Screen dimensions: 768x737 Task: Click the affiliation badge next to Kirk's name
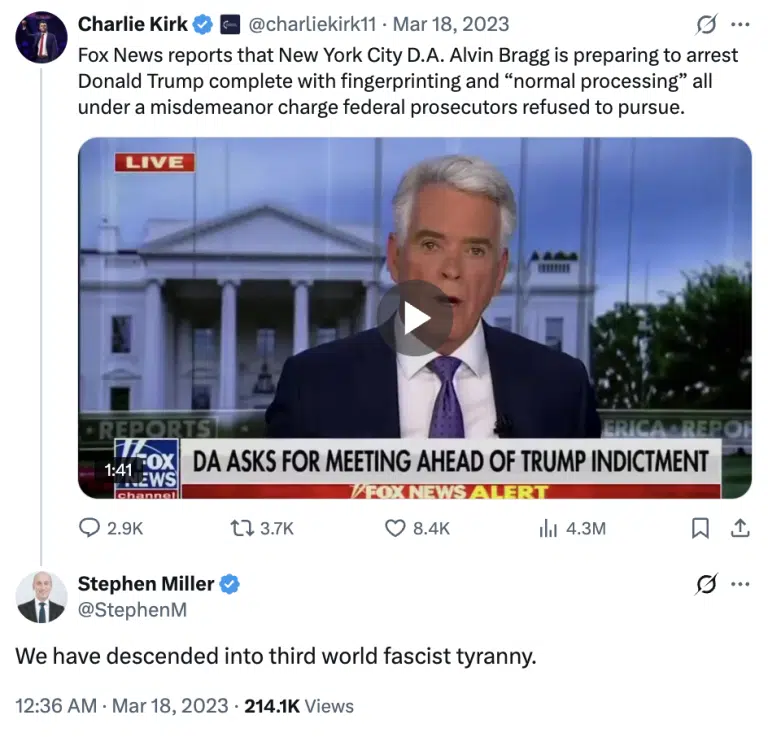tap(229, 24)
